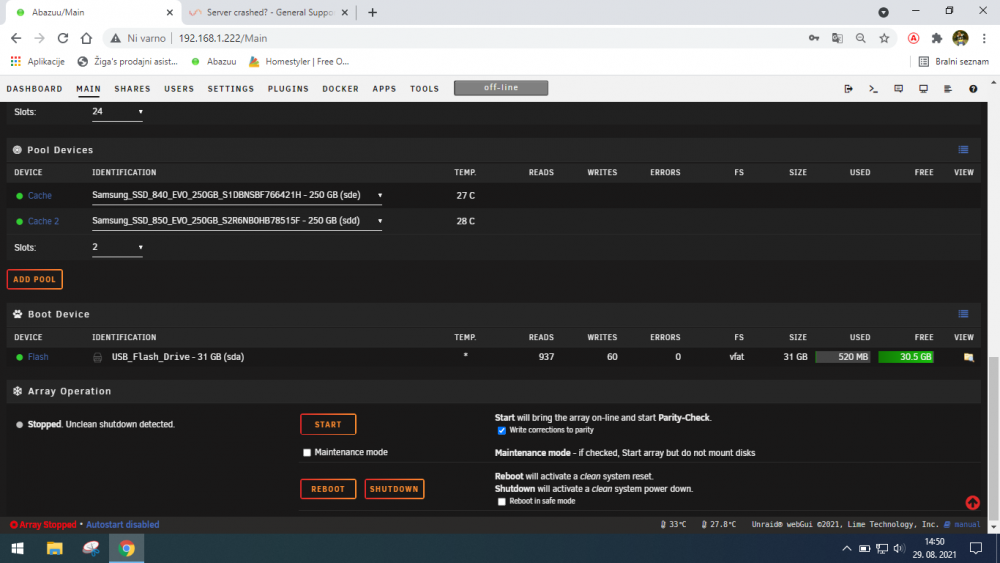Click green status dot for Flash

click(x=19, y=357)
